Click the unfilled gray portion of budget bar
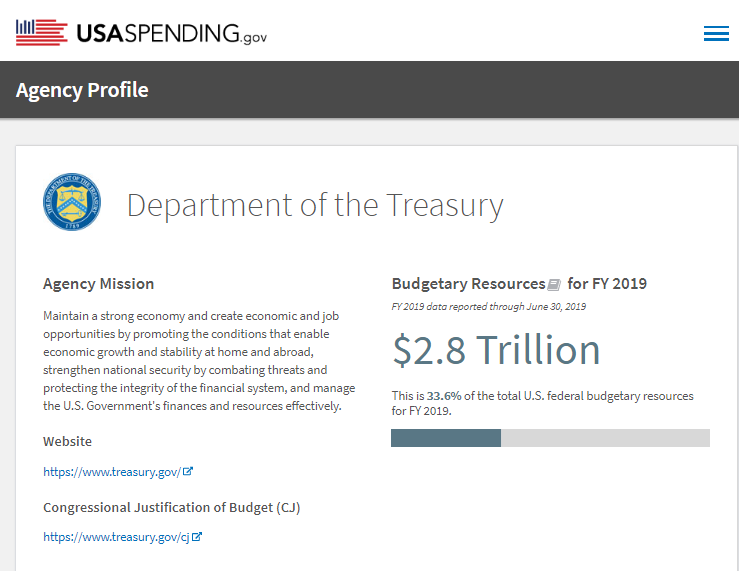 [605, 438]
